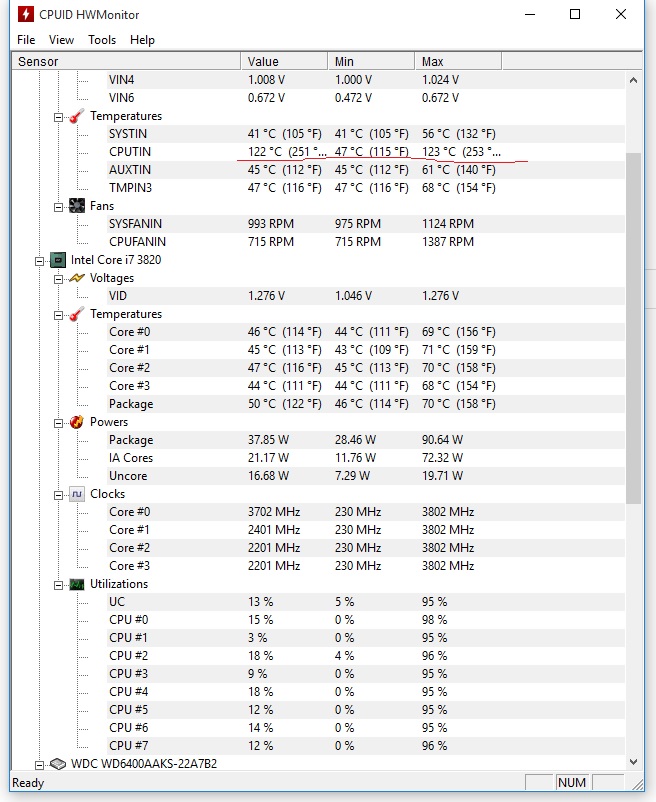Click the Powers flame icon
This screenshot has width=656, height=802.
(x=77, y=422)
